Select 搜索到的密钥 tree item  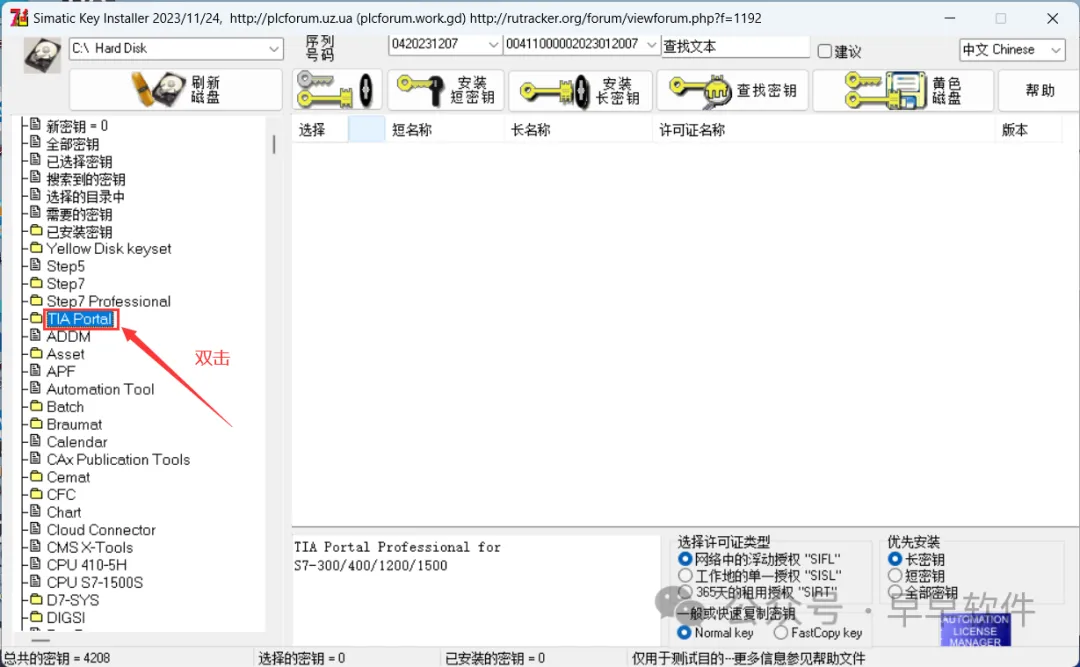[85, 179]
